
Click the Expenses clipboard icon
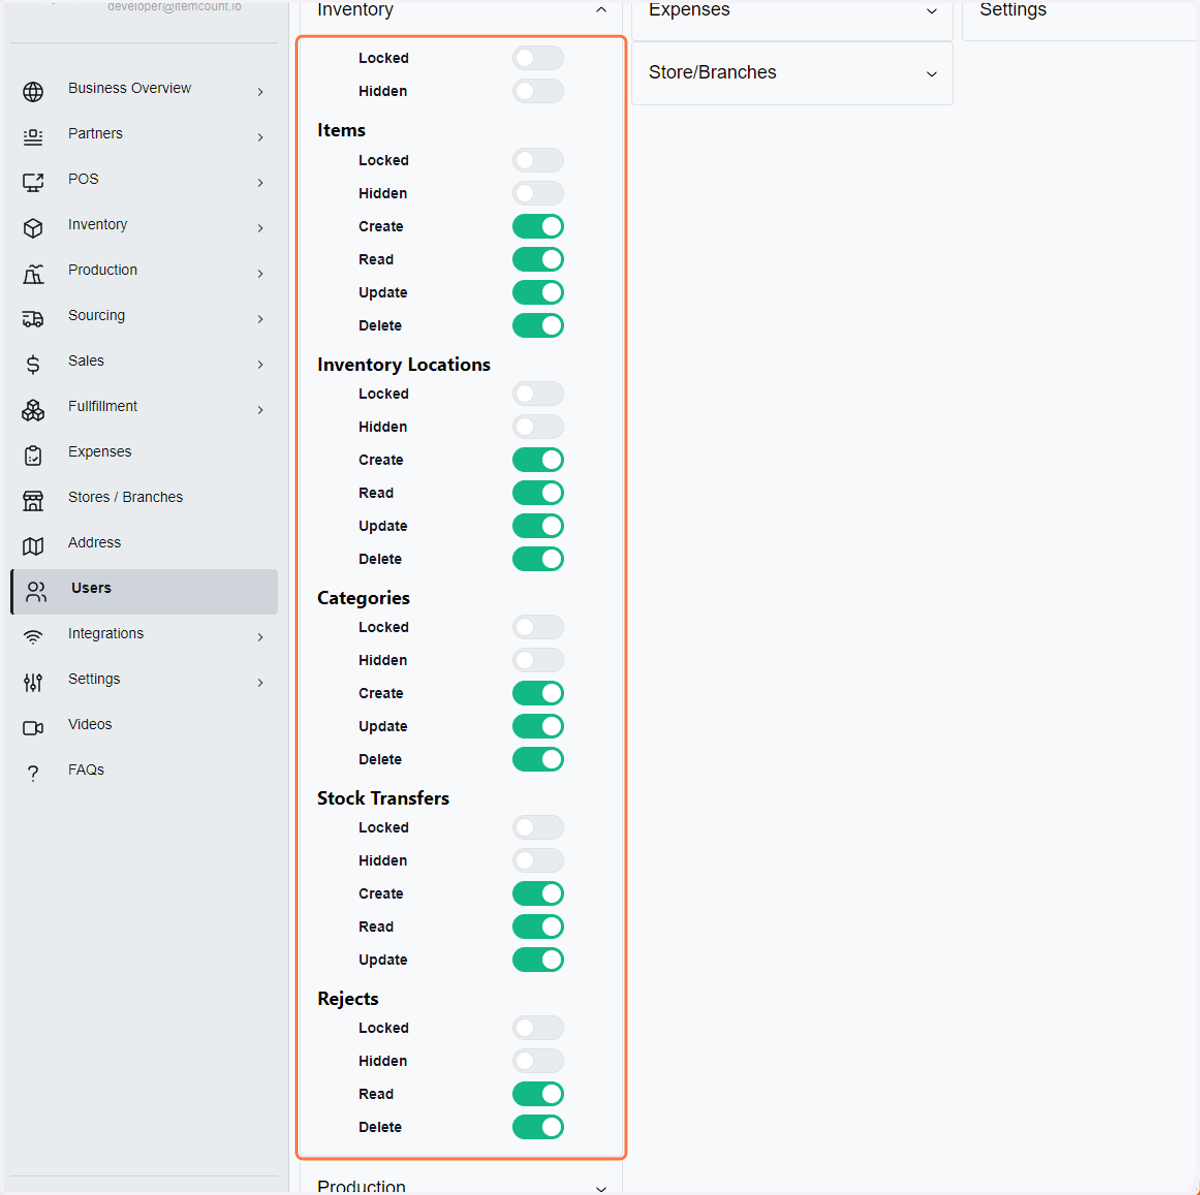click(33, 456)
